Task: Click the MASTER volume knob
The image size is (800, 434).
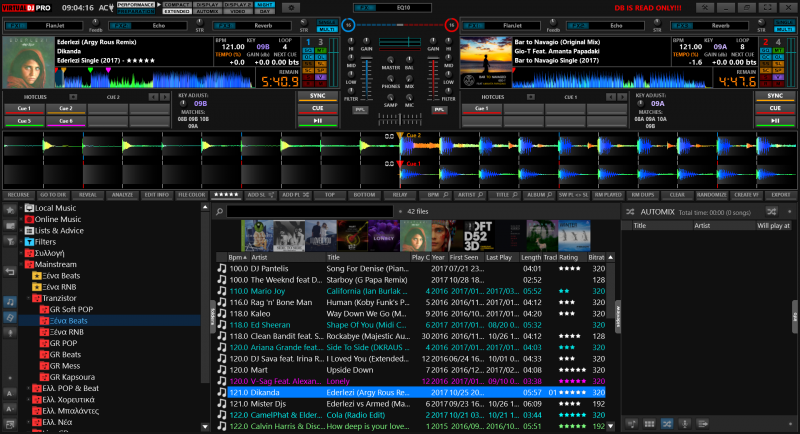Action: pyautogui.click(x=390, y=60)
